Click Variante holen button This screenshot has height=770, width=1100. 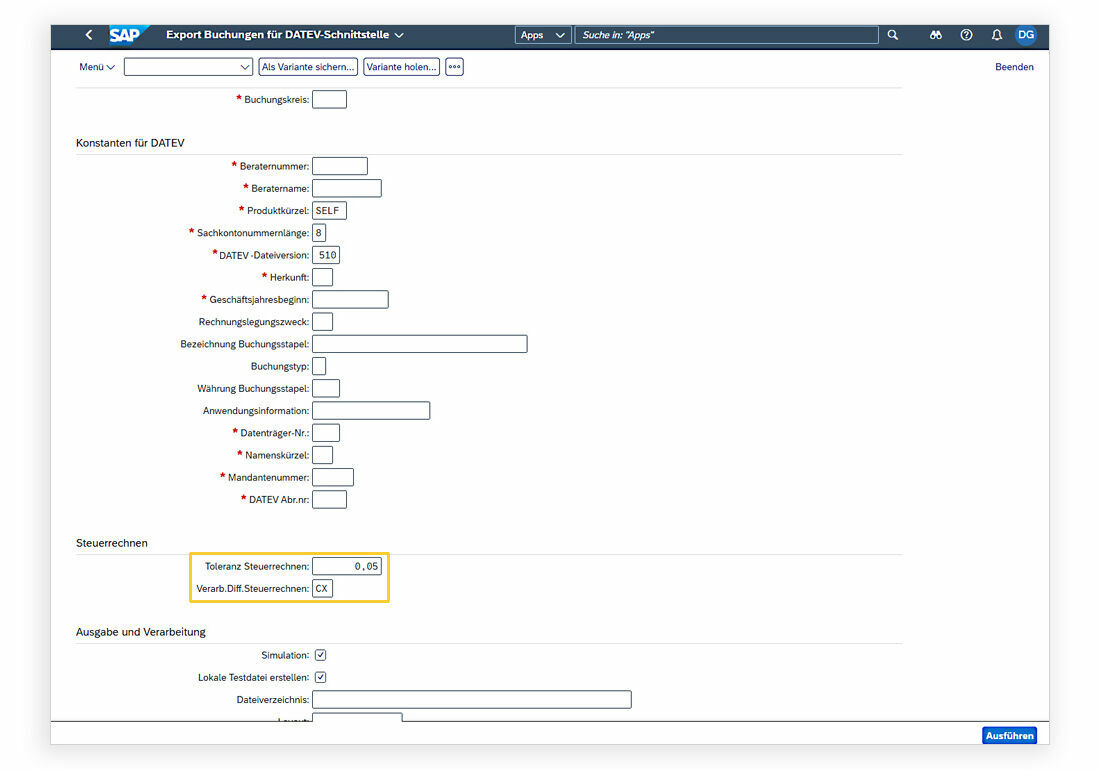[x=401, y=67]
